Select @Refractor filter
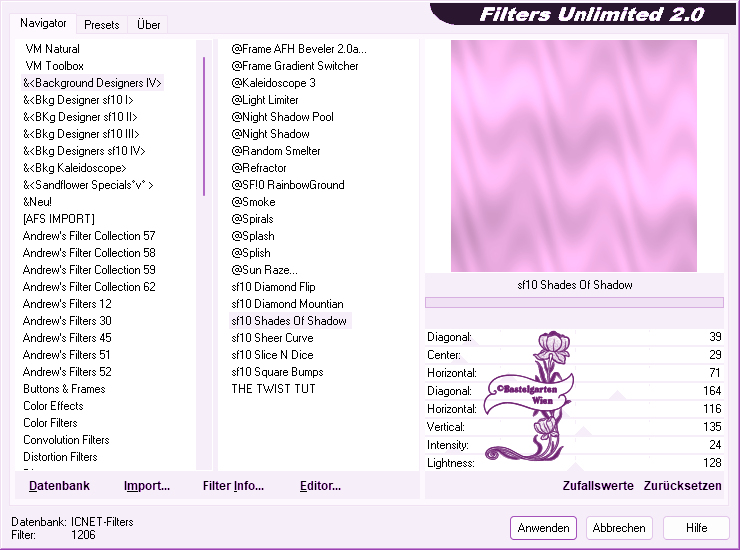Viewport: 740px width, 550px height. pyautogui.click(x=259, y=168)
